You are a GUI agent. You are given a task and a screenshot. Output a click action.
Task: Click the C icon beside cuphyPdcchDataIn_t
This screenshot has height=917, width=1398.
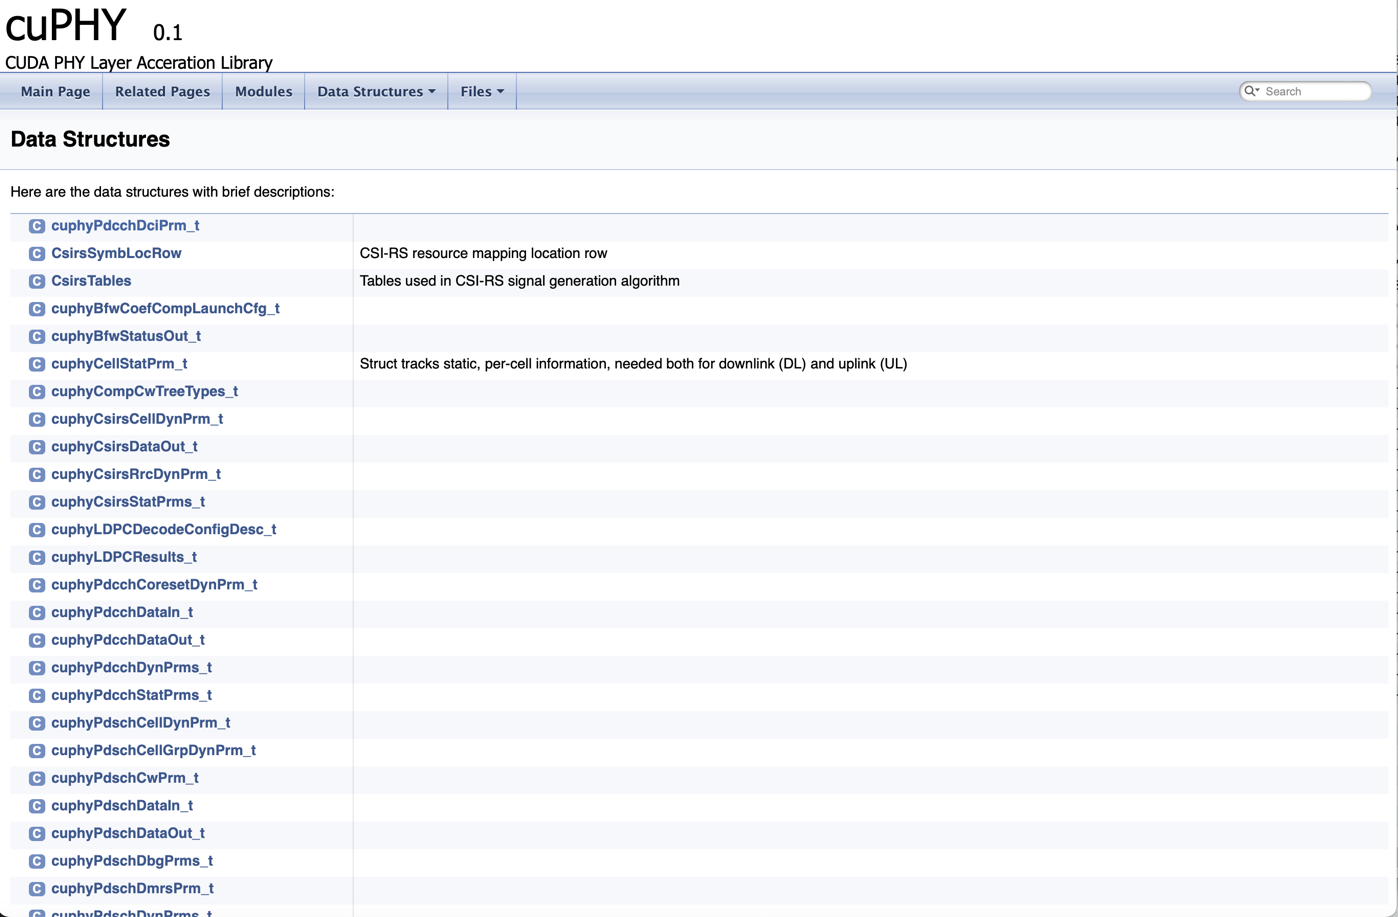click(x=36, y=611)
